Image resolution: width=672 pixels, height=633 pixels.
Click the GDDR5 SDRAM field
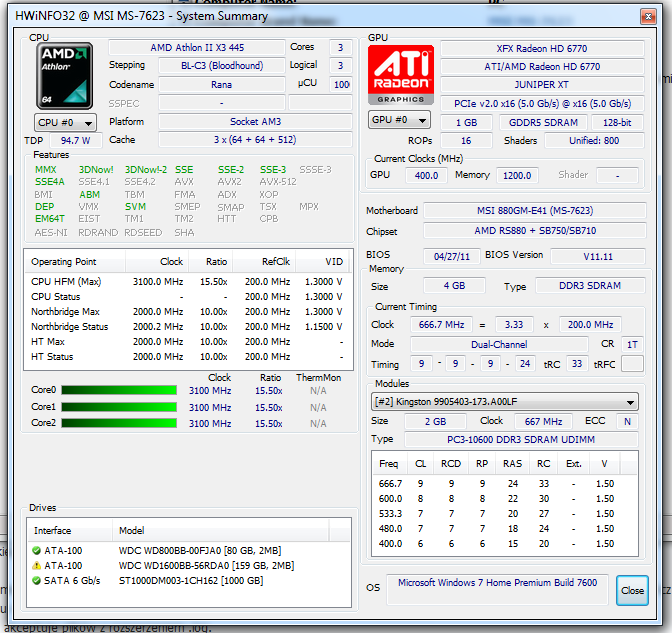click(x=543, y=123)
